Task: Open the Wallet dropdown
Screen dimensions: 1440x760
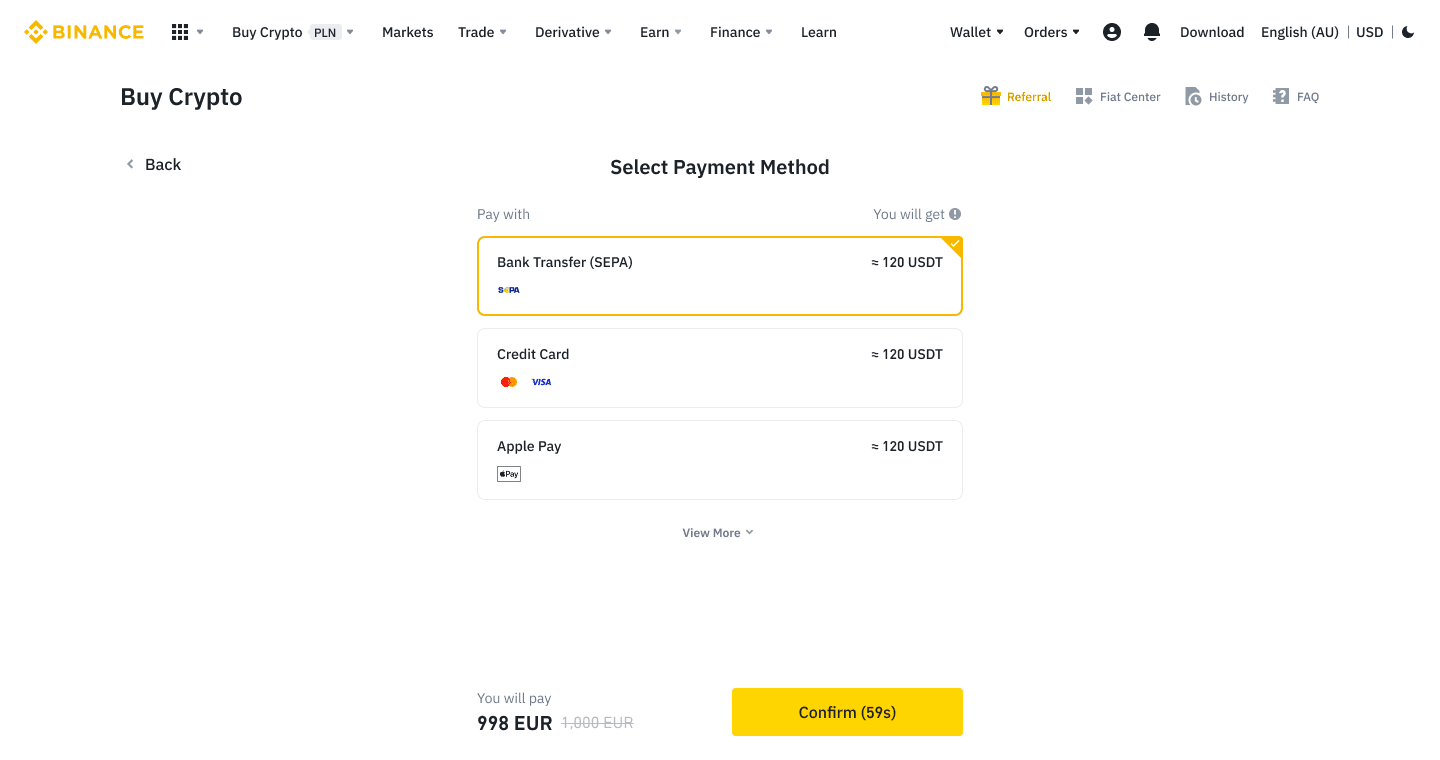Action: (976, 32)
